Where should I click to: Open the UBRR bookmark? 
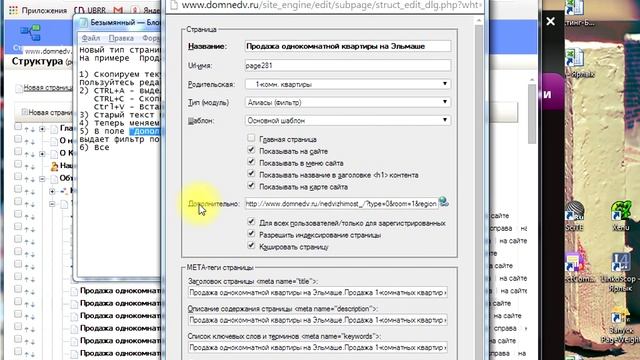click(91, 10)
